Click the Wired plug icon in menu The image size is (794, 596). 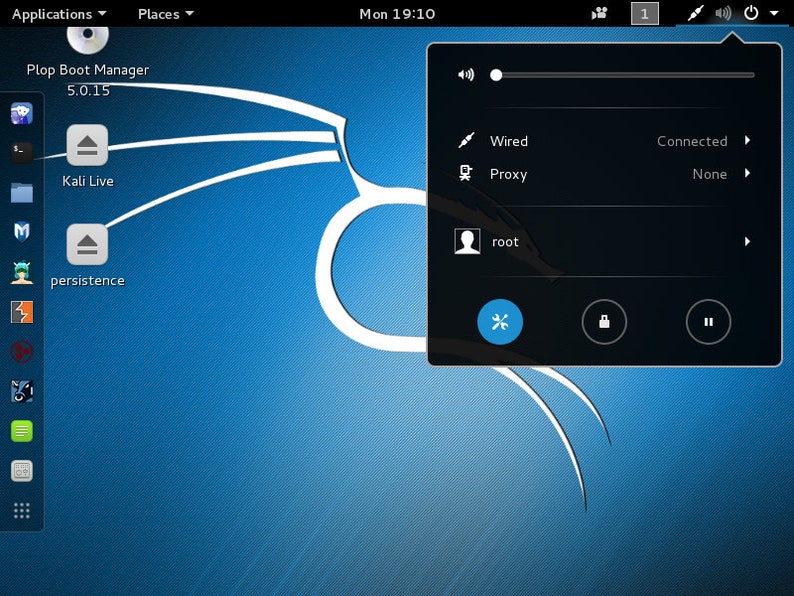click(466, 140)
